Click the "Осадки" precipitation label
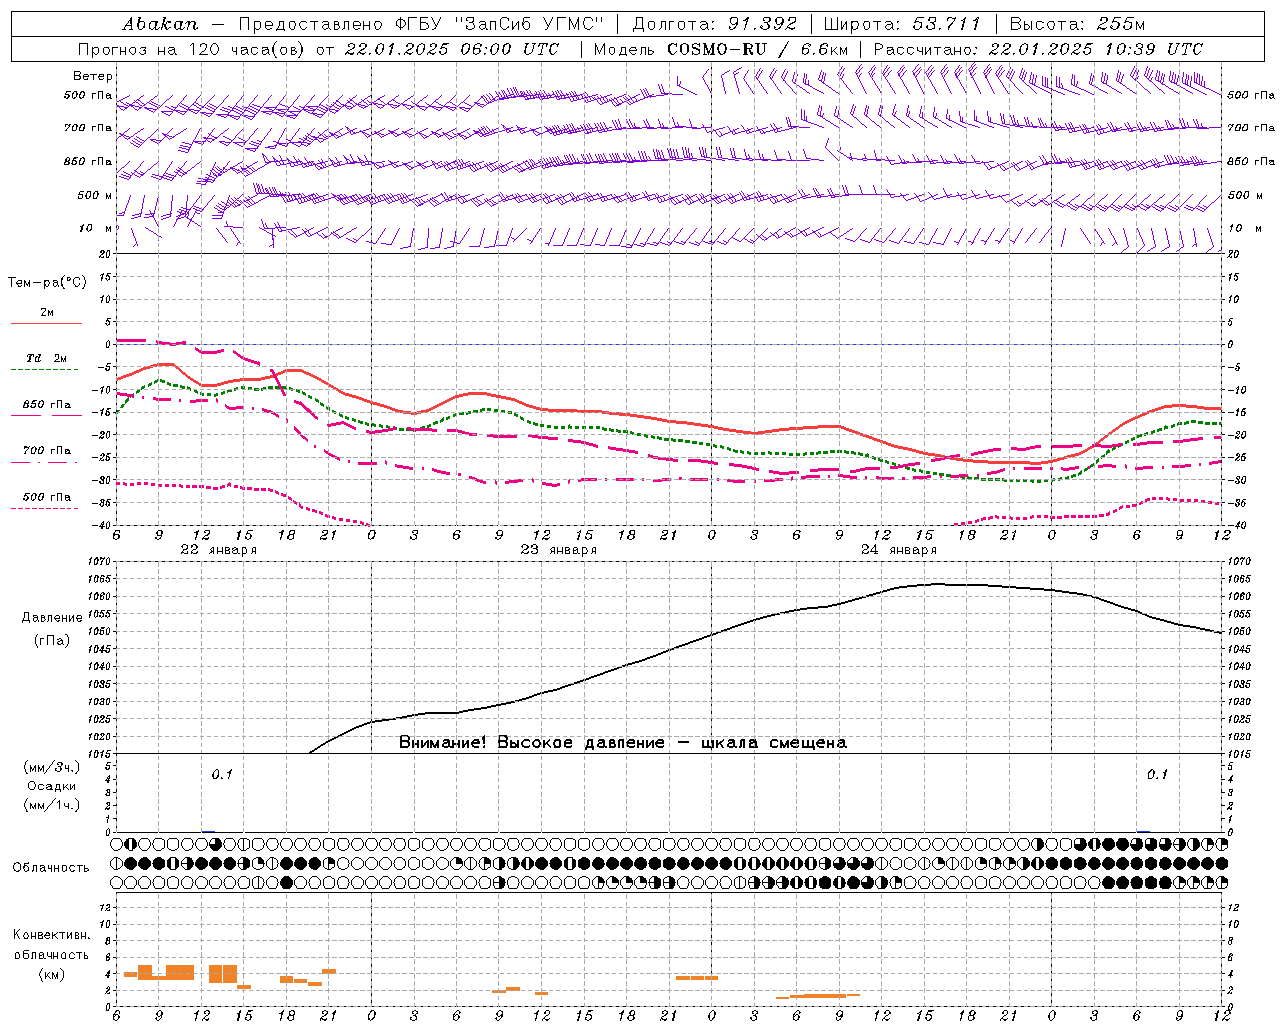Image resolution: width=1280 pixels, height=1024 pixels. pos(52,786)
